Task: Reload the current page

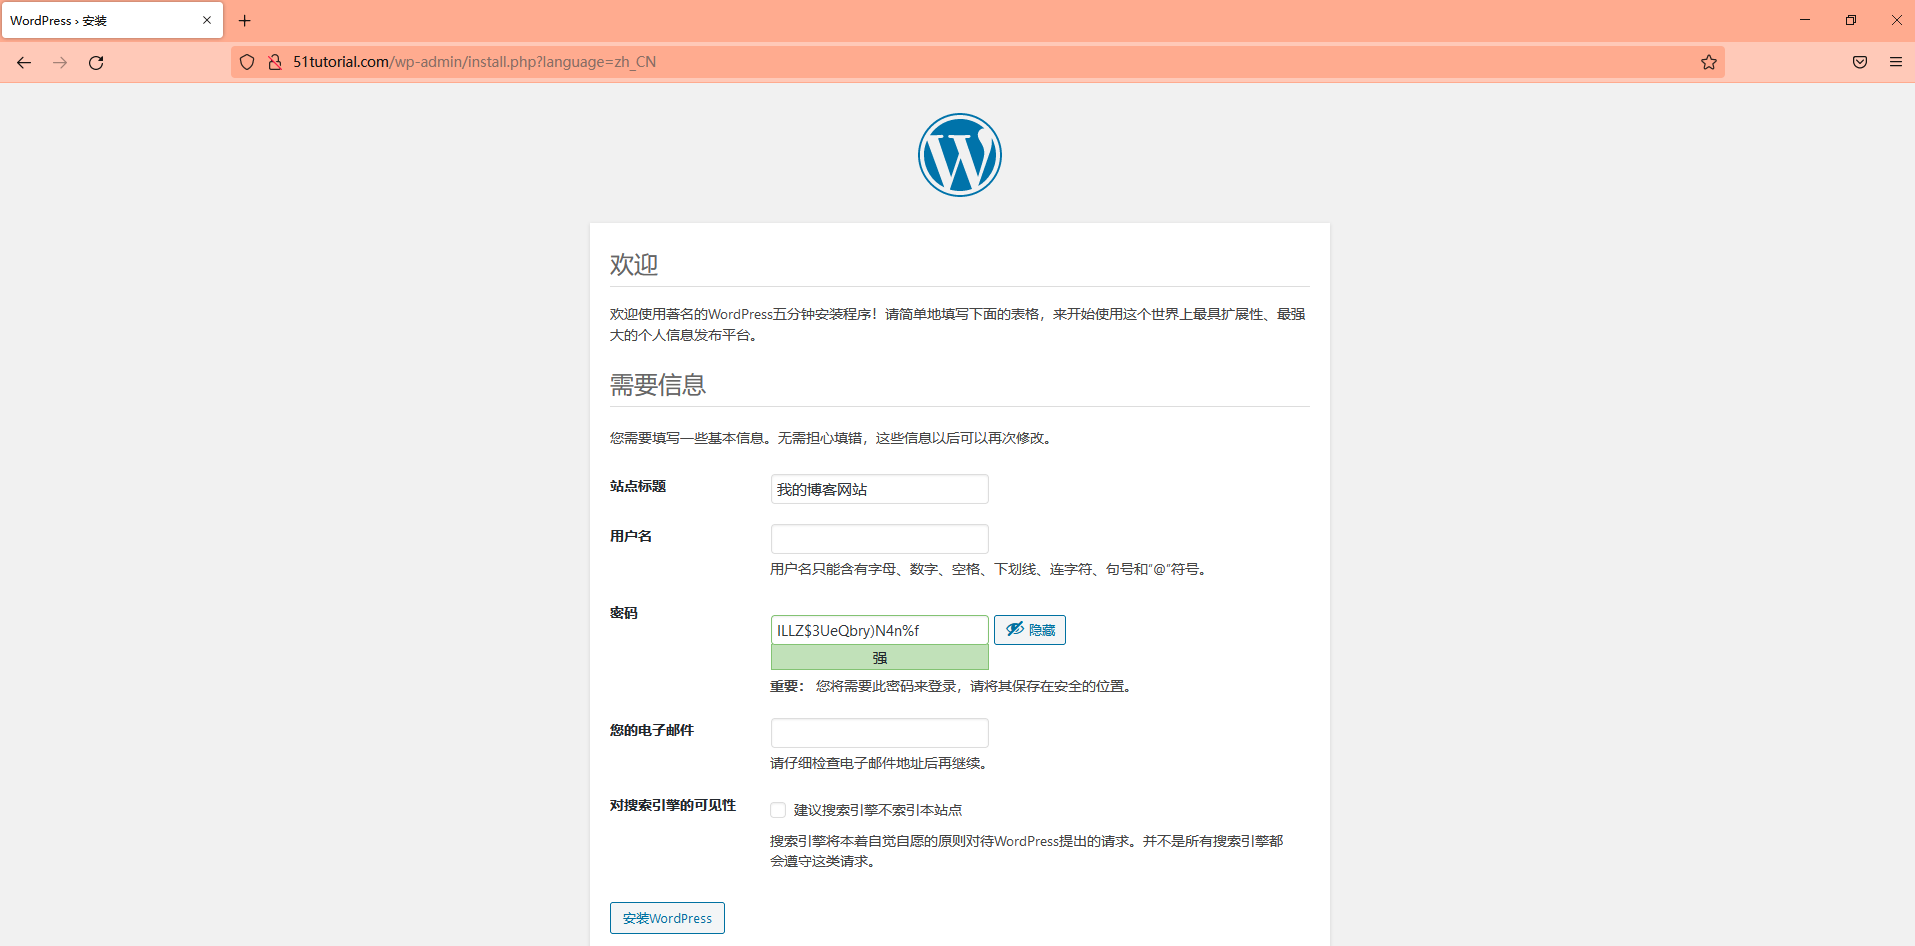Action: tap(96, 62)
